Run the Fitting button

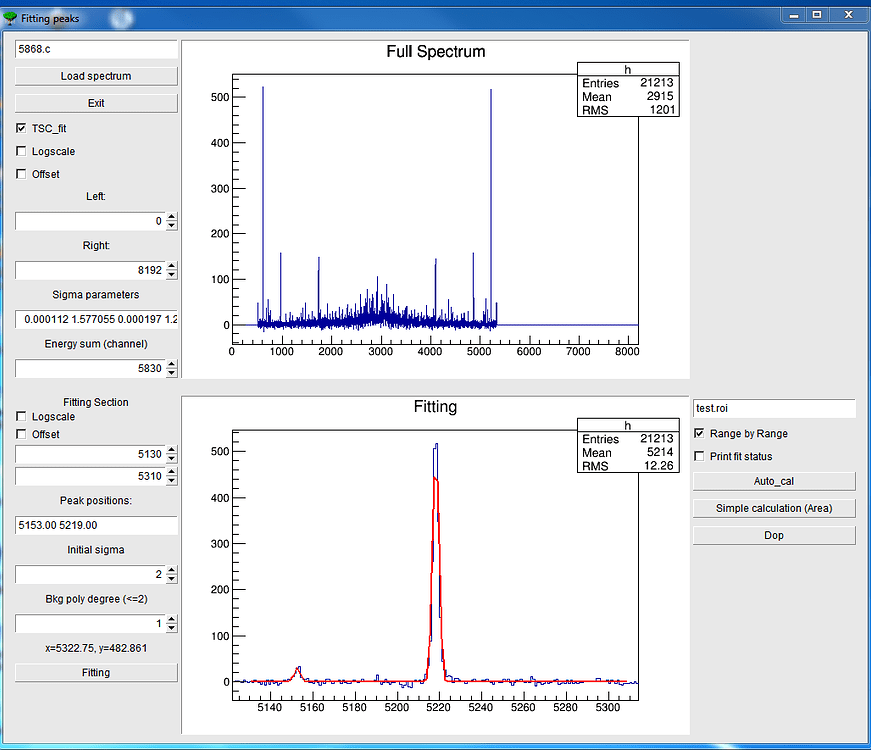tap(96, 673)
